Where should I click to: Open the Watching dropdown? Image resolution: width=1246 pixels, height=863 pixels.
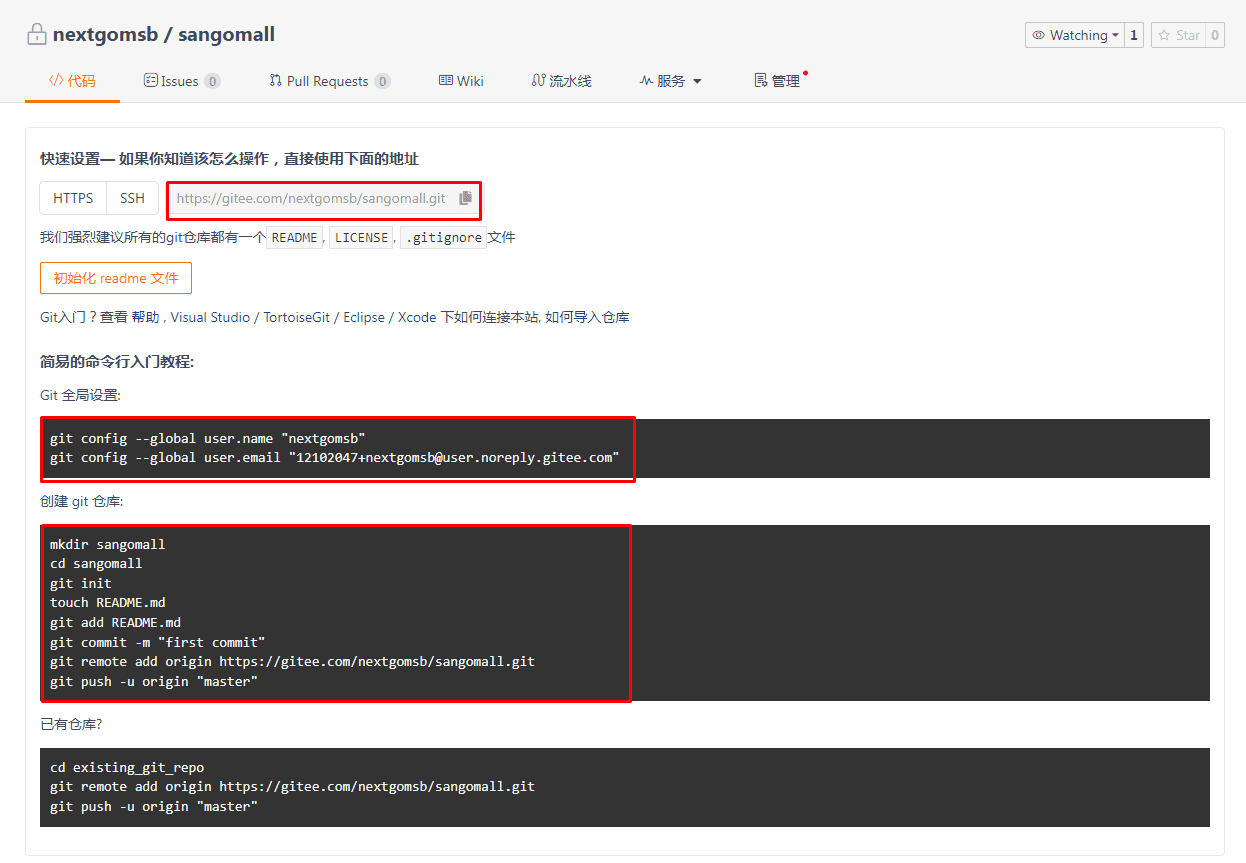point(1075,35)
